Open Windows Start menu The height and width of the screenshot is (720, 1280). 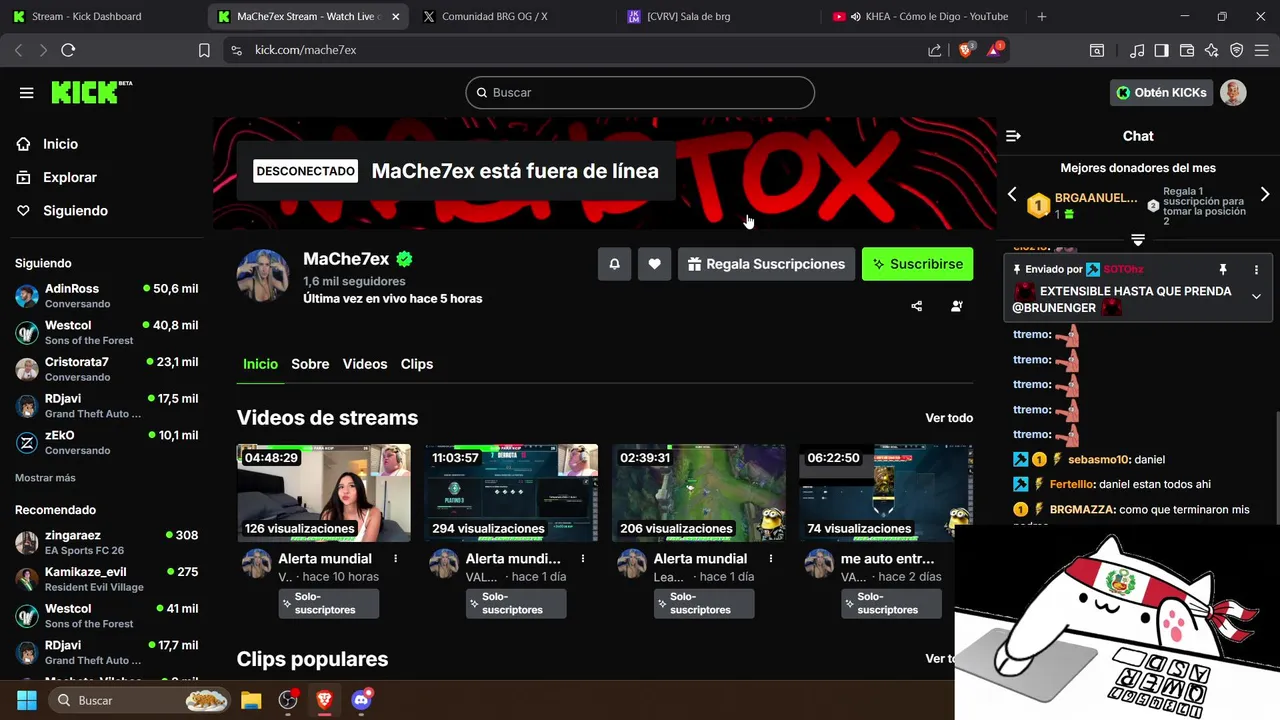[x=27, y=700]
